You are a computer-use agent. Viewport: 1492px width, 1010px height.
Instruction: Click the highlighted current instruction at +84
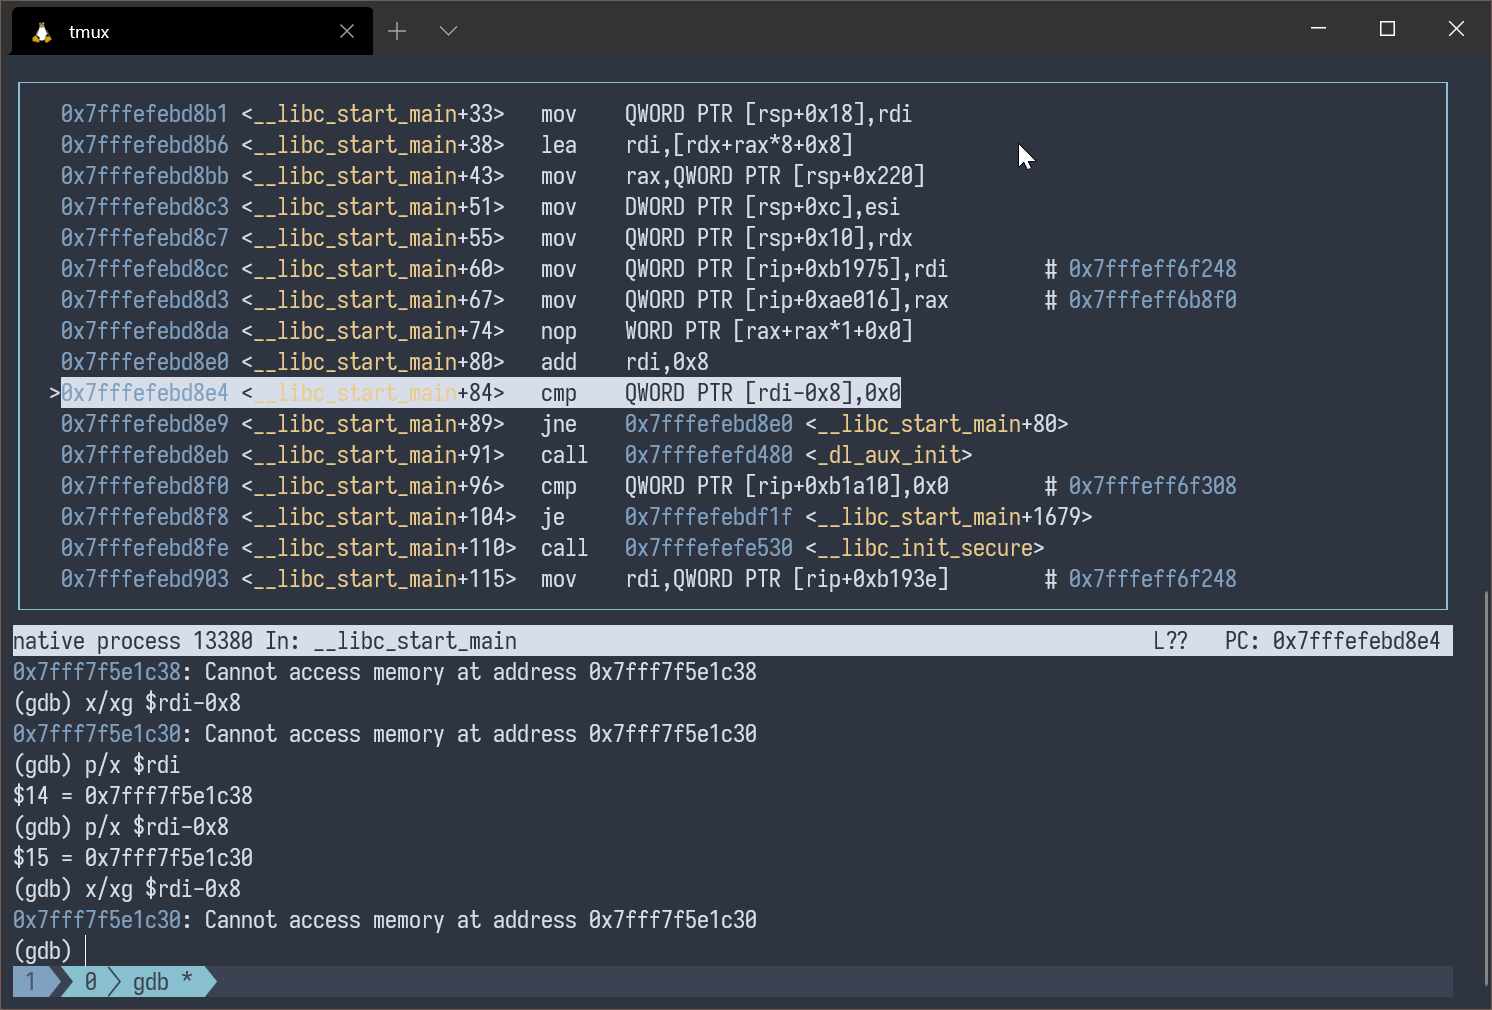pyautogui.click(x=480, y=393)
